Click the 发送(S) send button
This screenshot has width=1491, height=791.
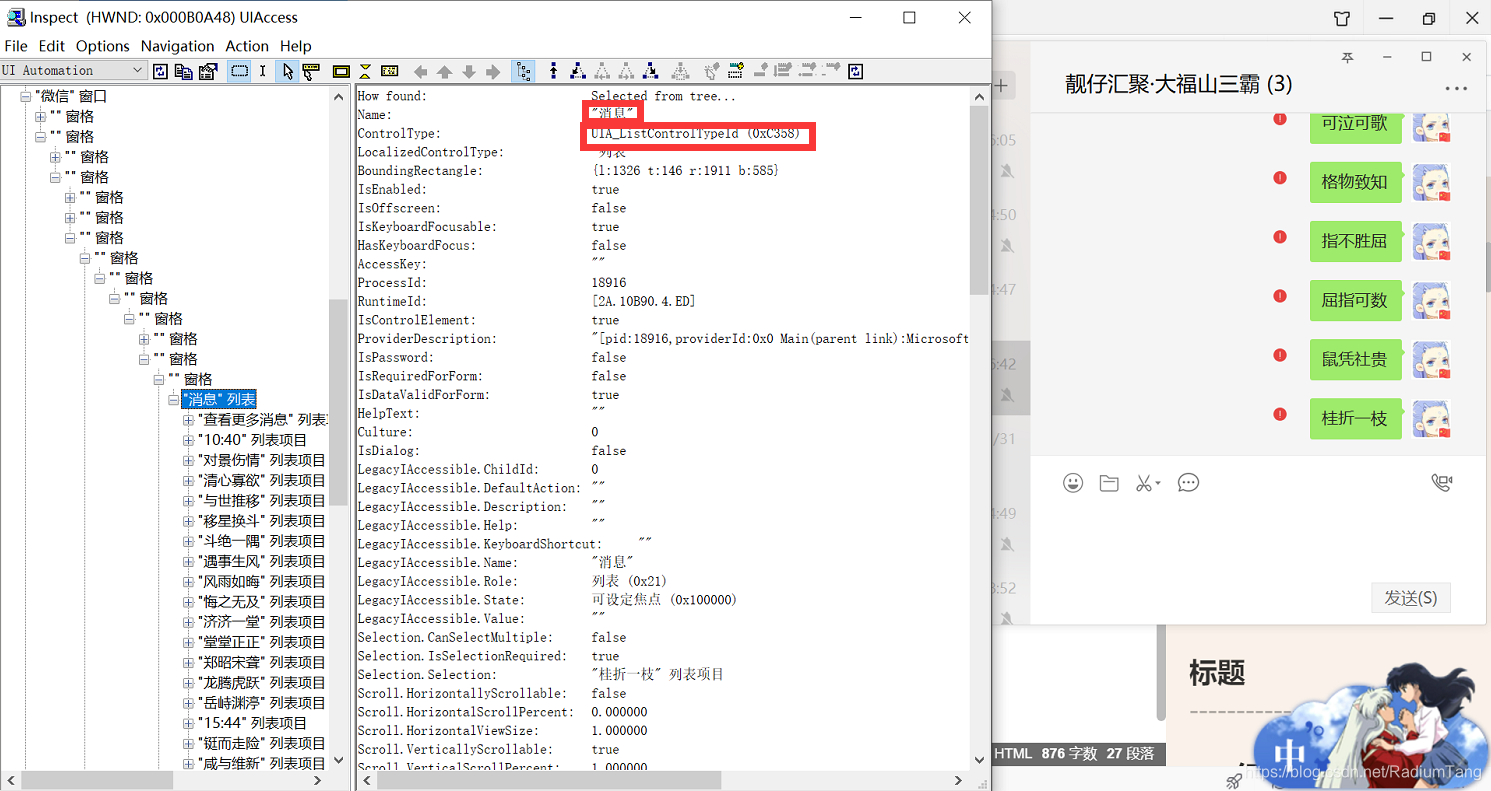click(1411, 598)
